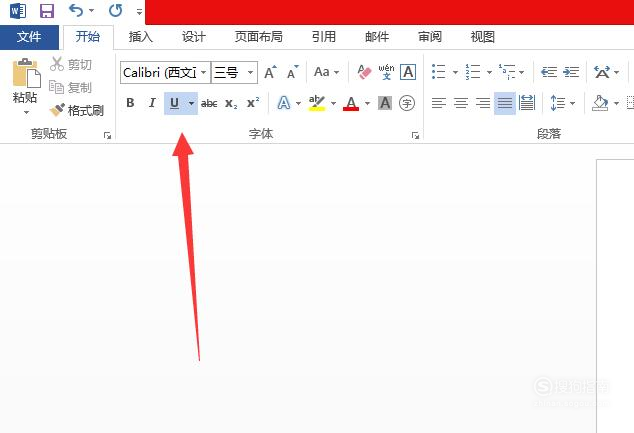The height and width of the screenshot is (433, 634).
Task: Apply multilevel list
Action: 507,72
